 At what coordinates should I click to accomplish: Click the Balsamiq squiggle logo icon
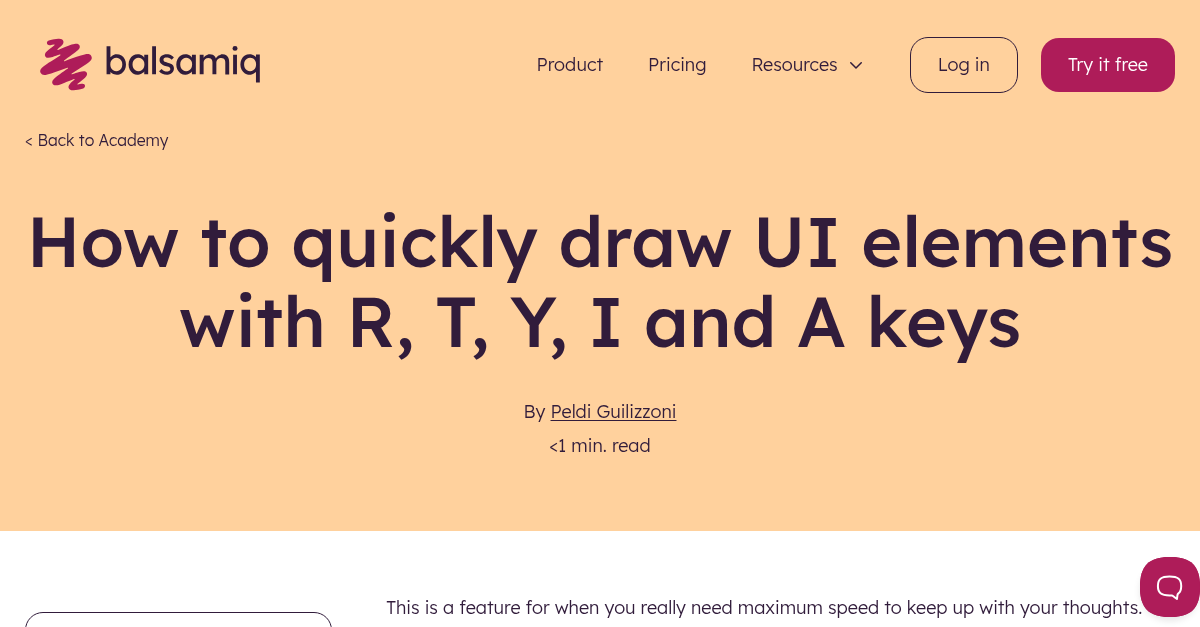pyautogui.click(x=64, y=63)
